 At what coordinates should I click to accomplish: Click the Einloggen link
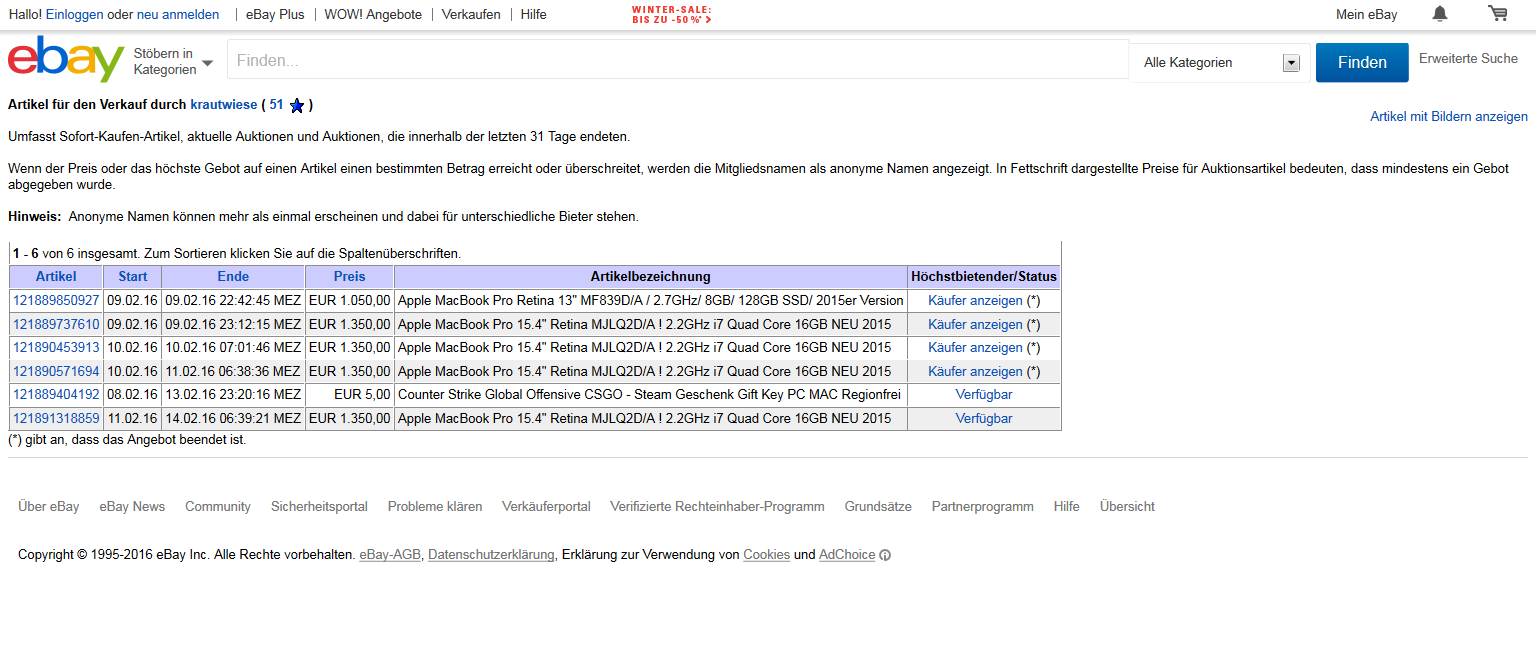coord(74,15)
